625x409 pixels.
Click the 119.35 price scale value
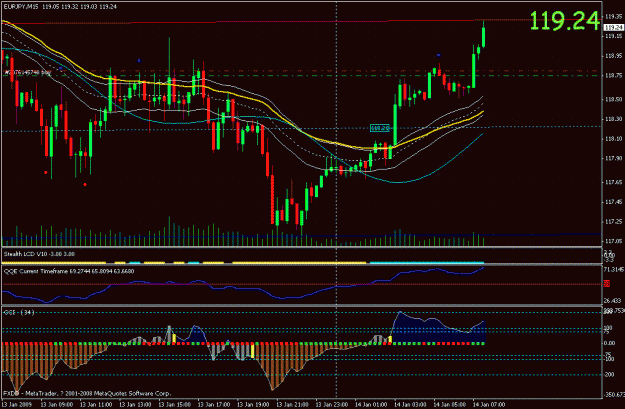coord(614,17)
